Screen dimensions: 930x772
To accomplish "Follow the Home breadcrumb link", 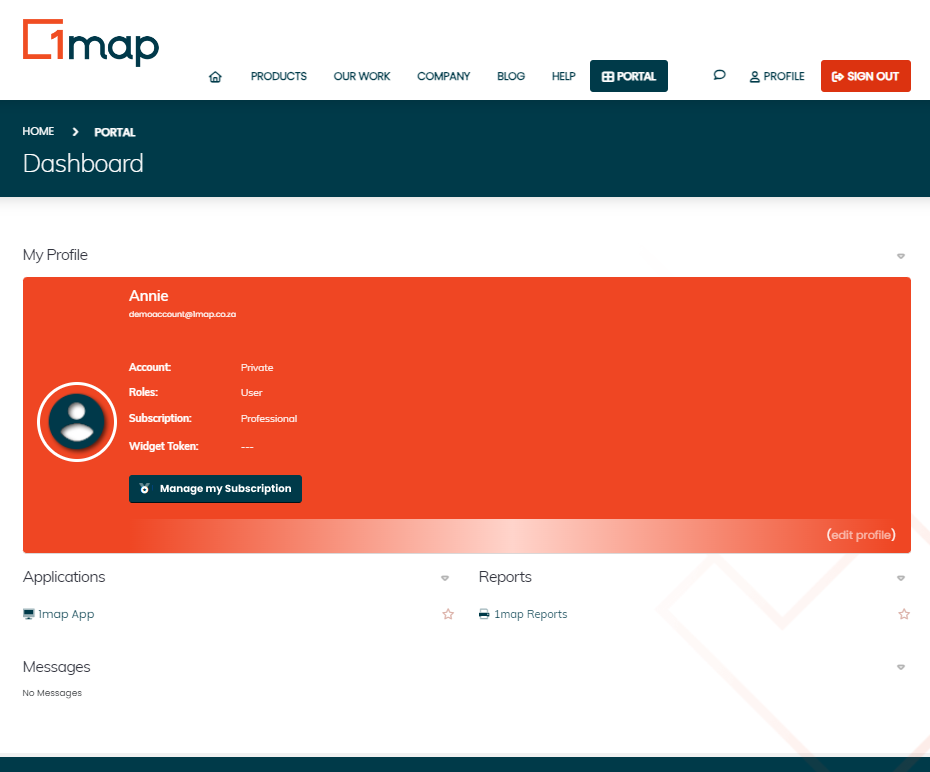I will [x=38, y=131].
